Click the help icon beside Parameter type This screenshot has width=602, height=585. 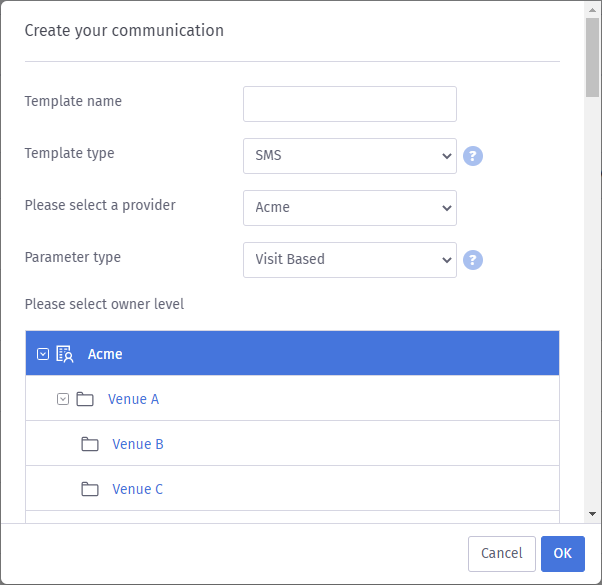coord(473,260)
